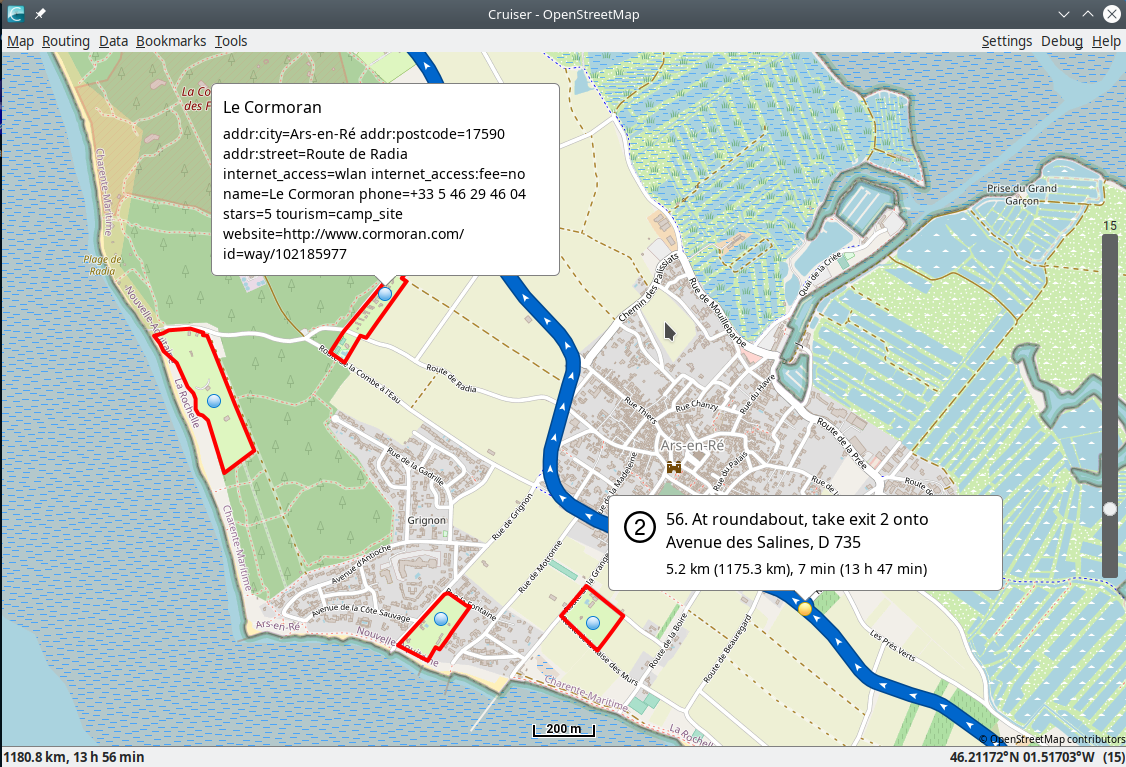Click the phone=+33 5 46 29 46 04 text
The height and width of the screenshot is (767, 1126).
pyautogui.click(x=442, y=194)
